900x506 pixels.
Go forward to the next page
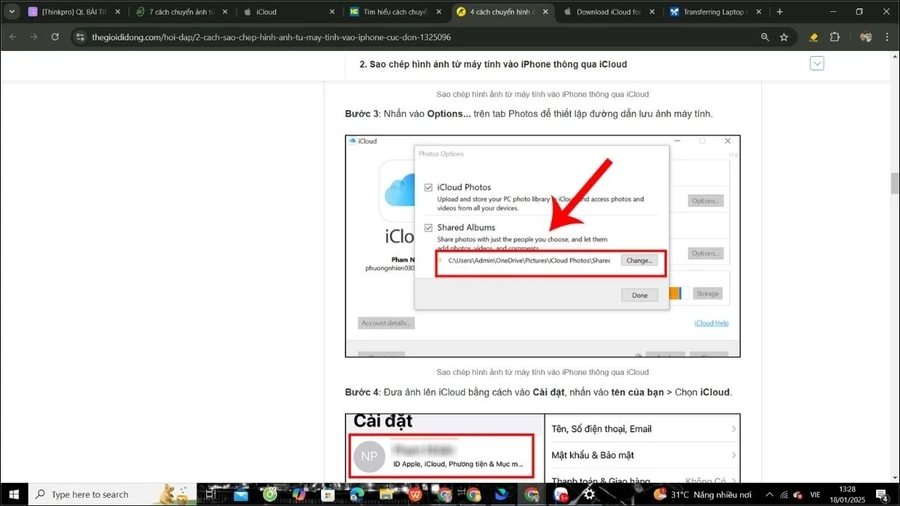[34, 37]
